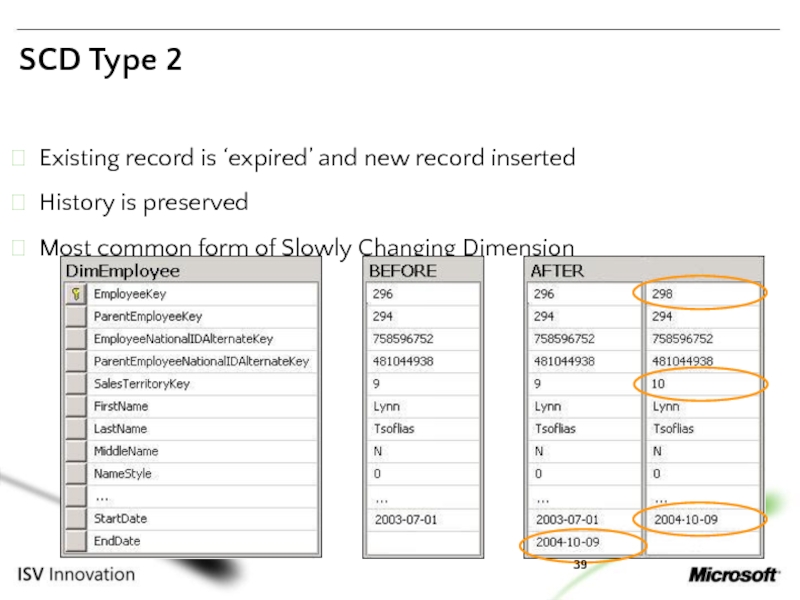Click the 2003-07-01 cell in BEFORE table
This screenshot has height=600, width=800.
pyautogui.click(x=406, y=519)
